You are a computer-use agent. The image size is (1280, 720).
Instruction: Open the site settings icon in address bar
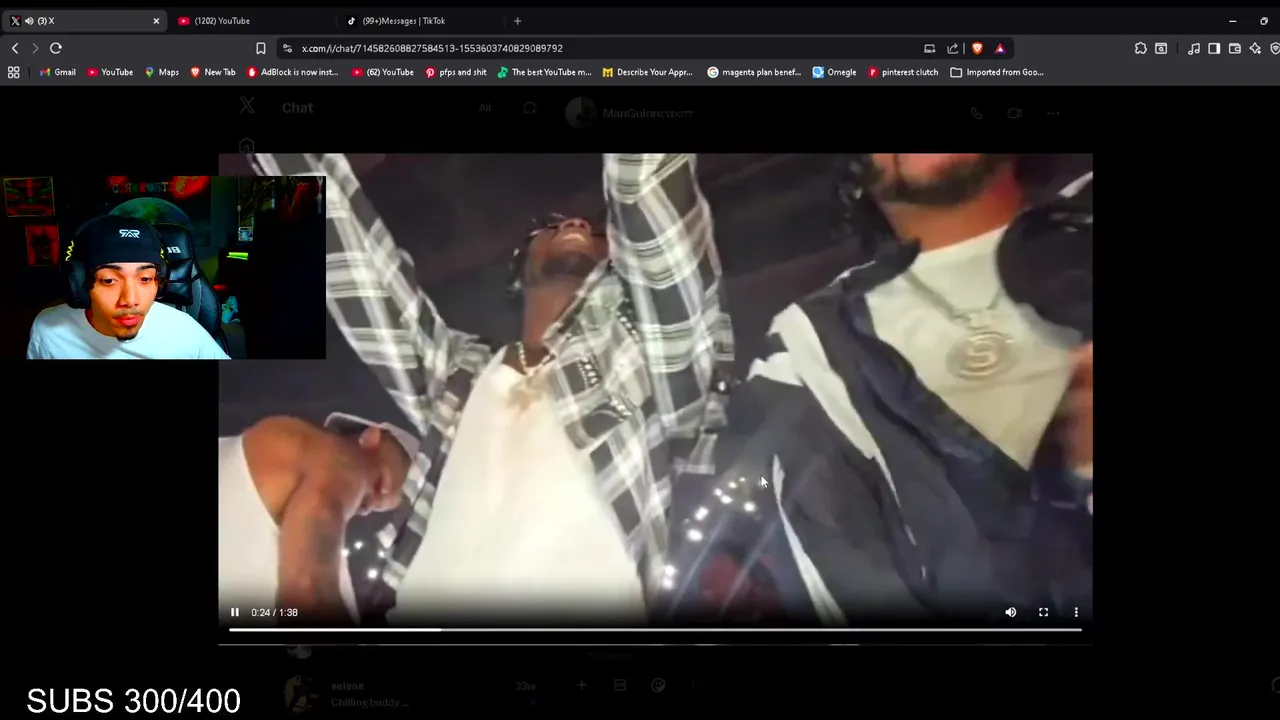tap(287, 48)
